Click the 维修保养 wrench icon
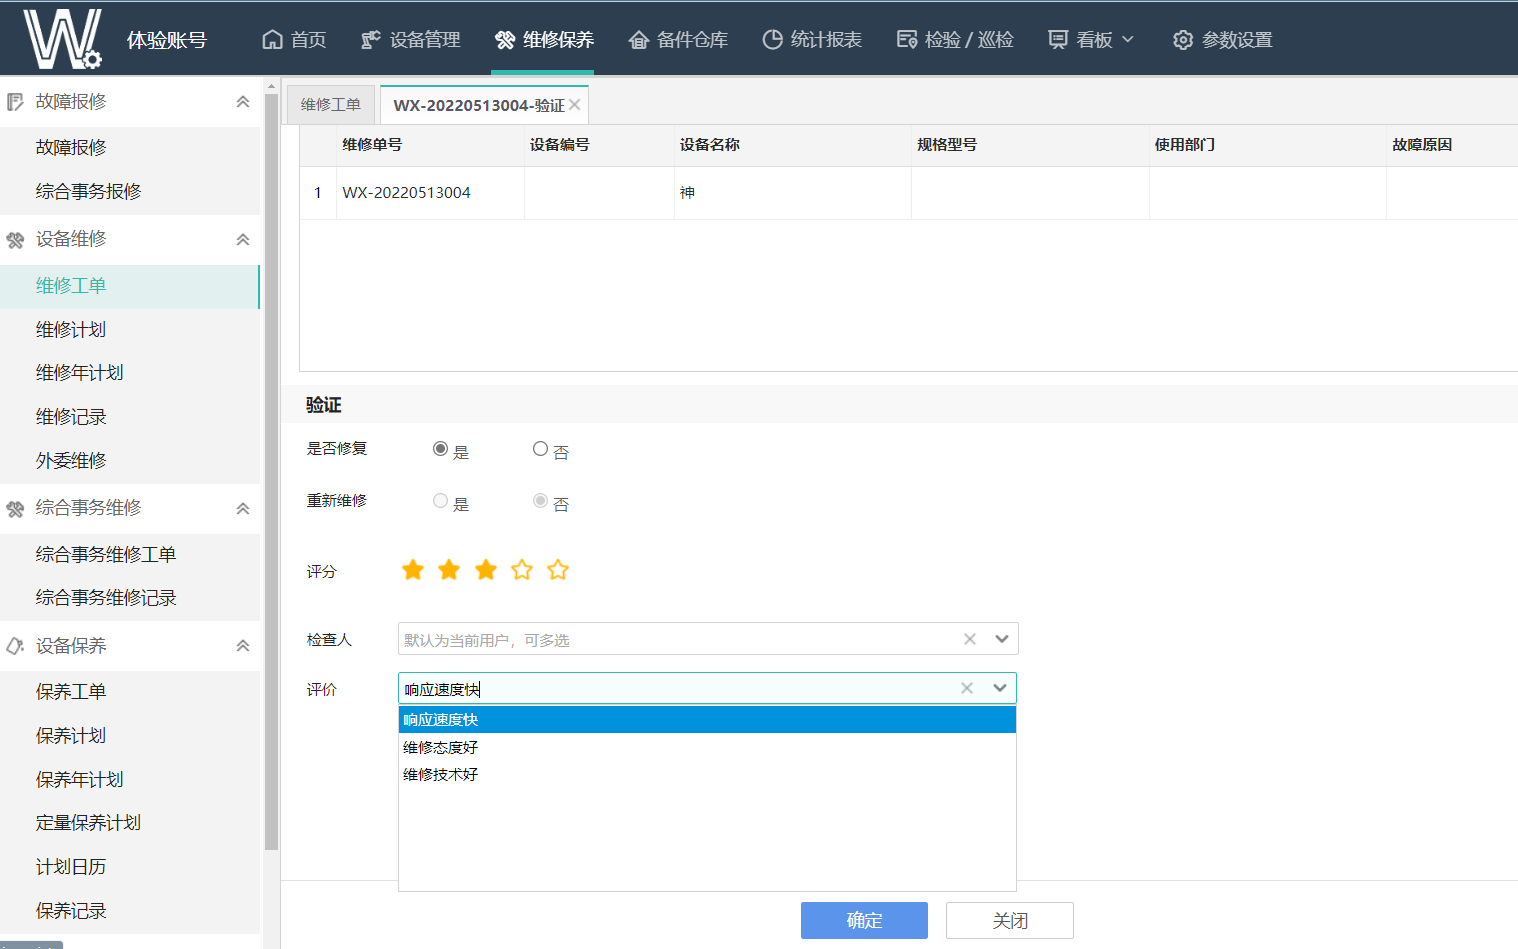This screenshot has width=1518, height=949. click(x=505, y=40)
